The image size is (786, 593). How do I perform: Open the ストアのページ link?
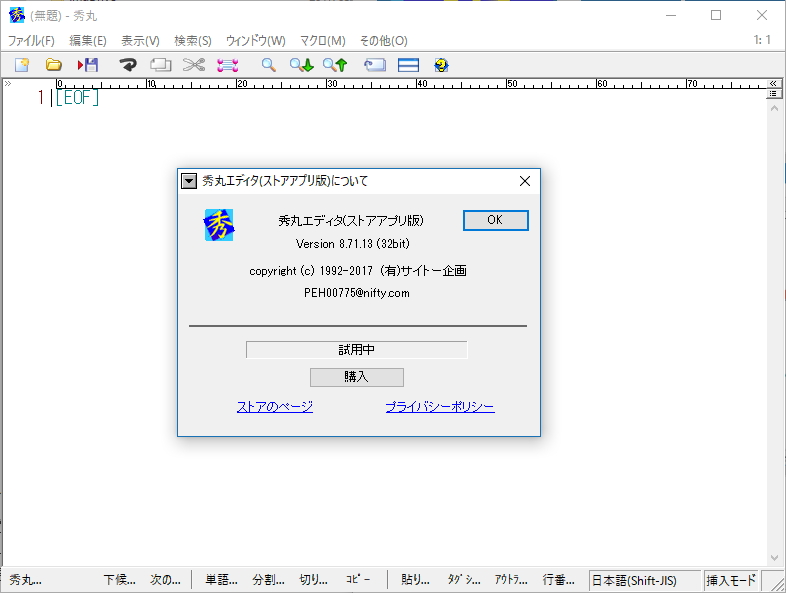click(x=275, y=407)
